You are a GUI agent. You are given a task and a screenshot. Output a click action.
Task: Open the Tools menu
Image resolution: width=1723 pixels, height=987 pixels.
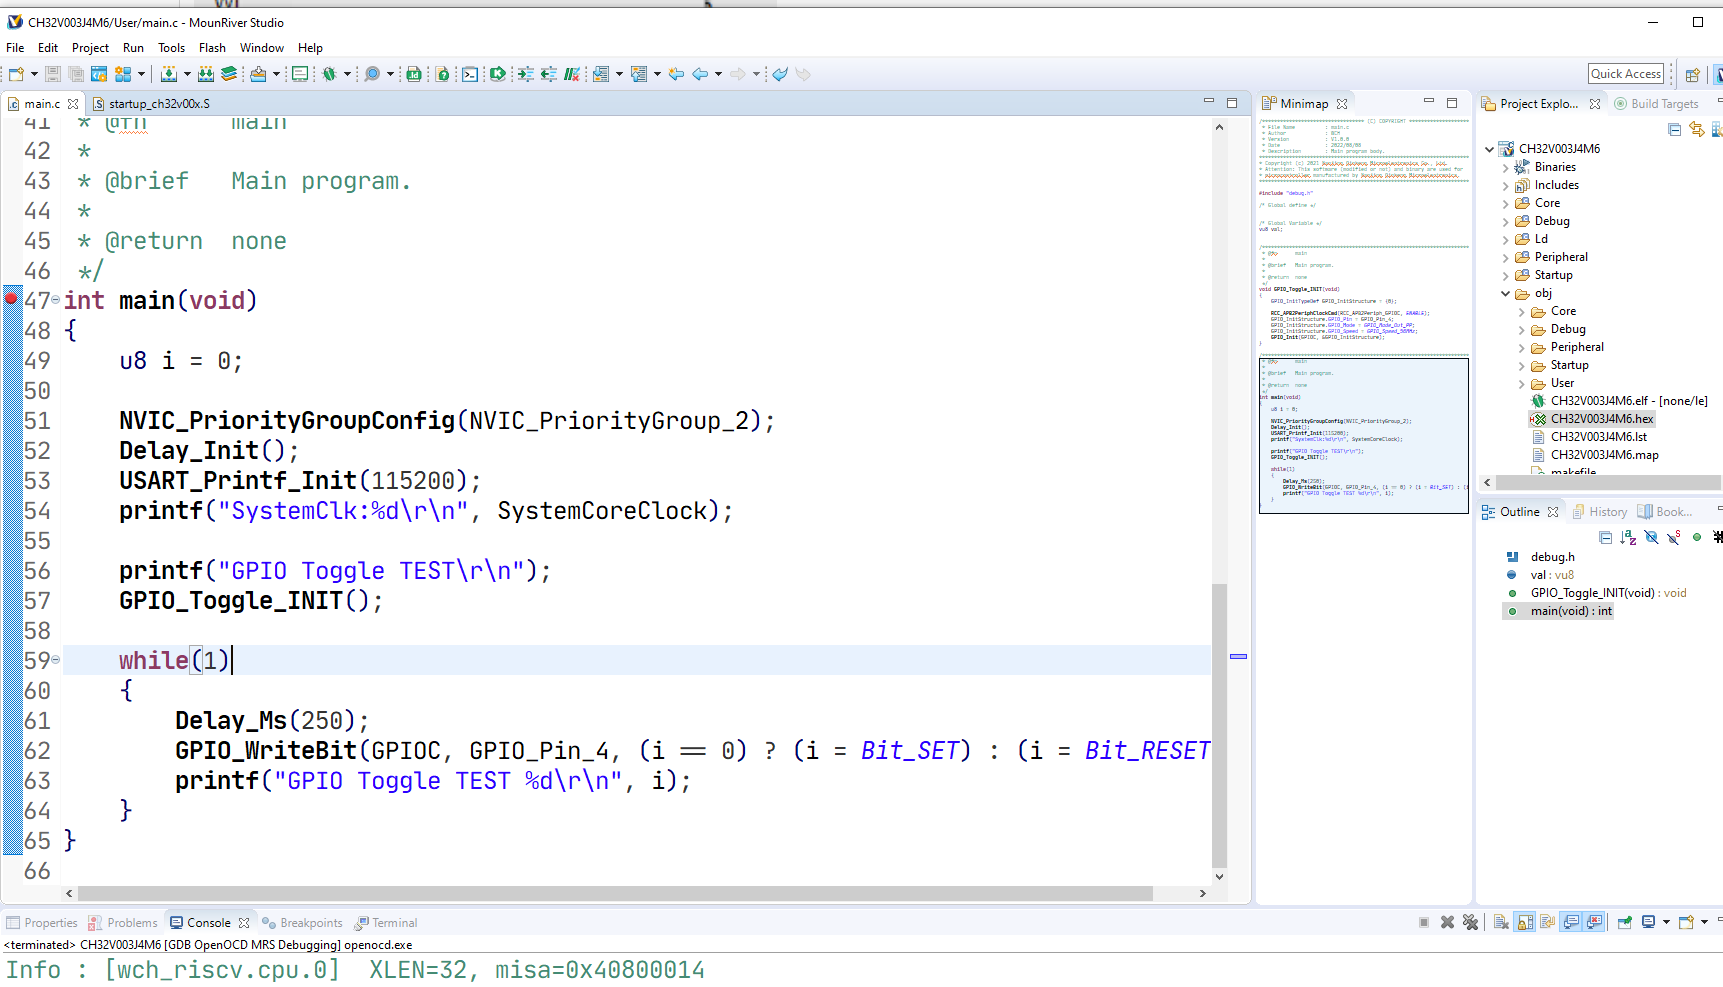coord(171,48)
